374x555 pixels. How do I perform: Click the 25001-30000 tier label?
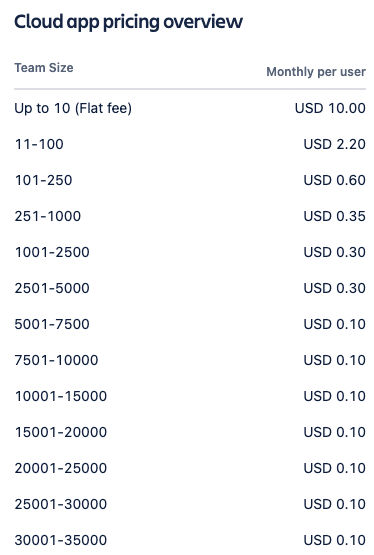point(61,504)
